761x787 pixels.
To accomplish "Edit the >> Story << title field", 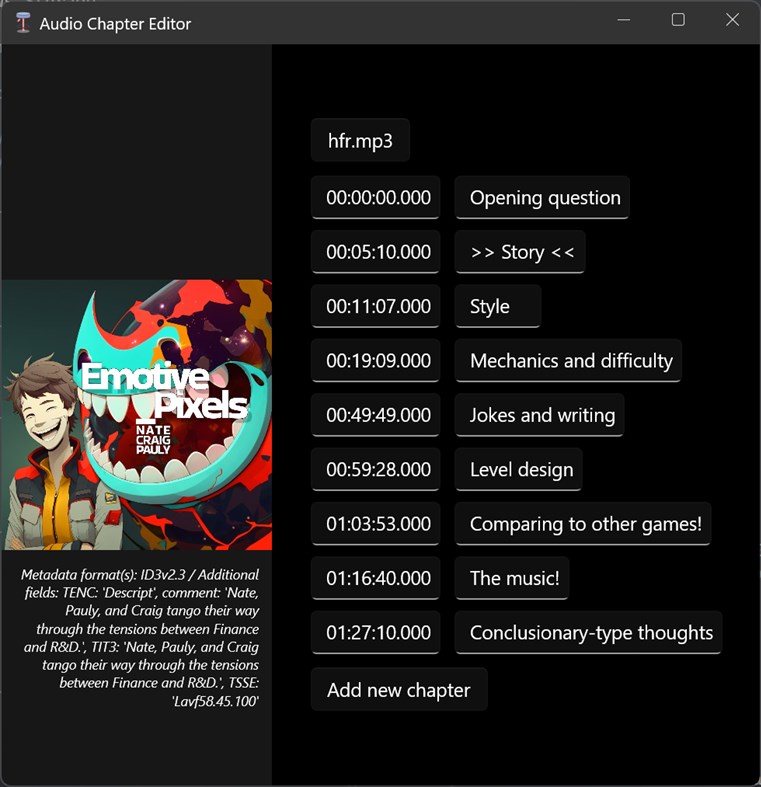I will coord(520,251).
